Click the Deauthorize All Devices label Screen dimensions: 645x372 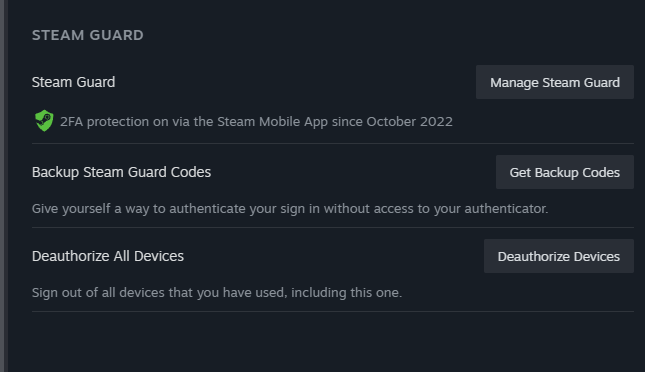tap(108, 256)
